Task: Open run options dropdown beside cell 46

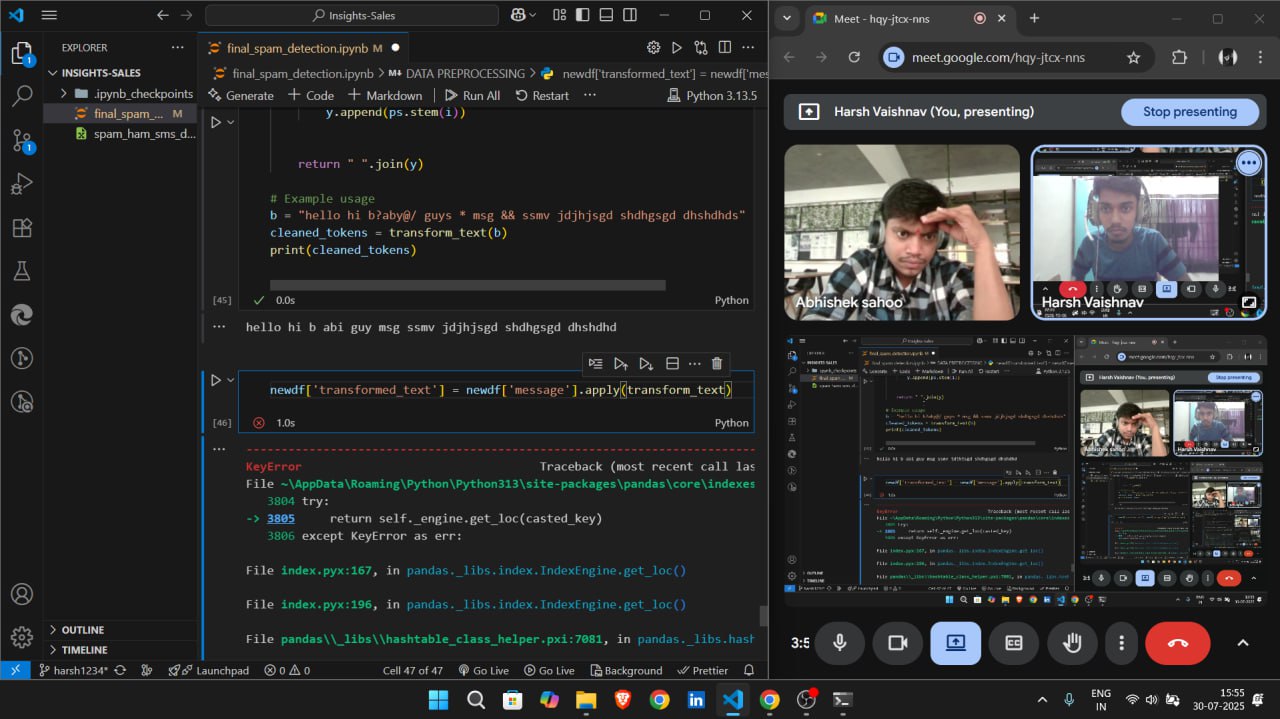Action: click(231, 380)
